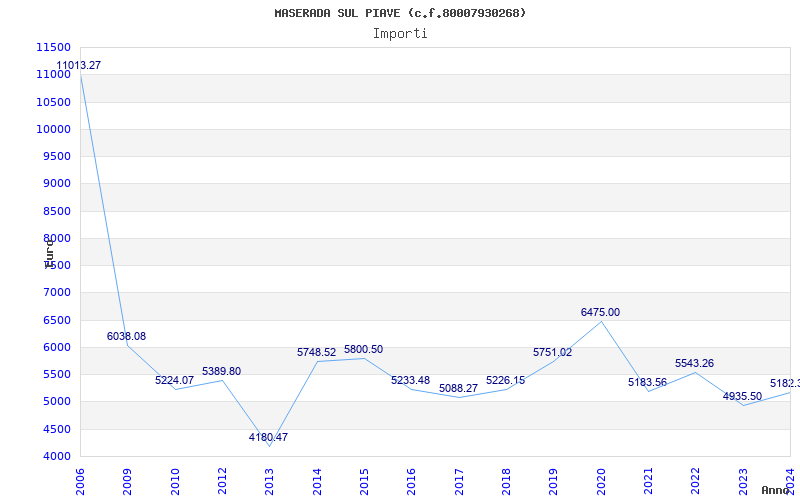
Task: Select the 4000 y-axis tick label
Action: click(56, 457)
